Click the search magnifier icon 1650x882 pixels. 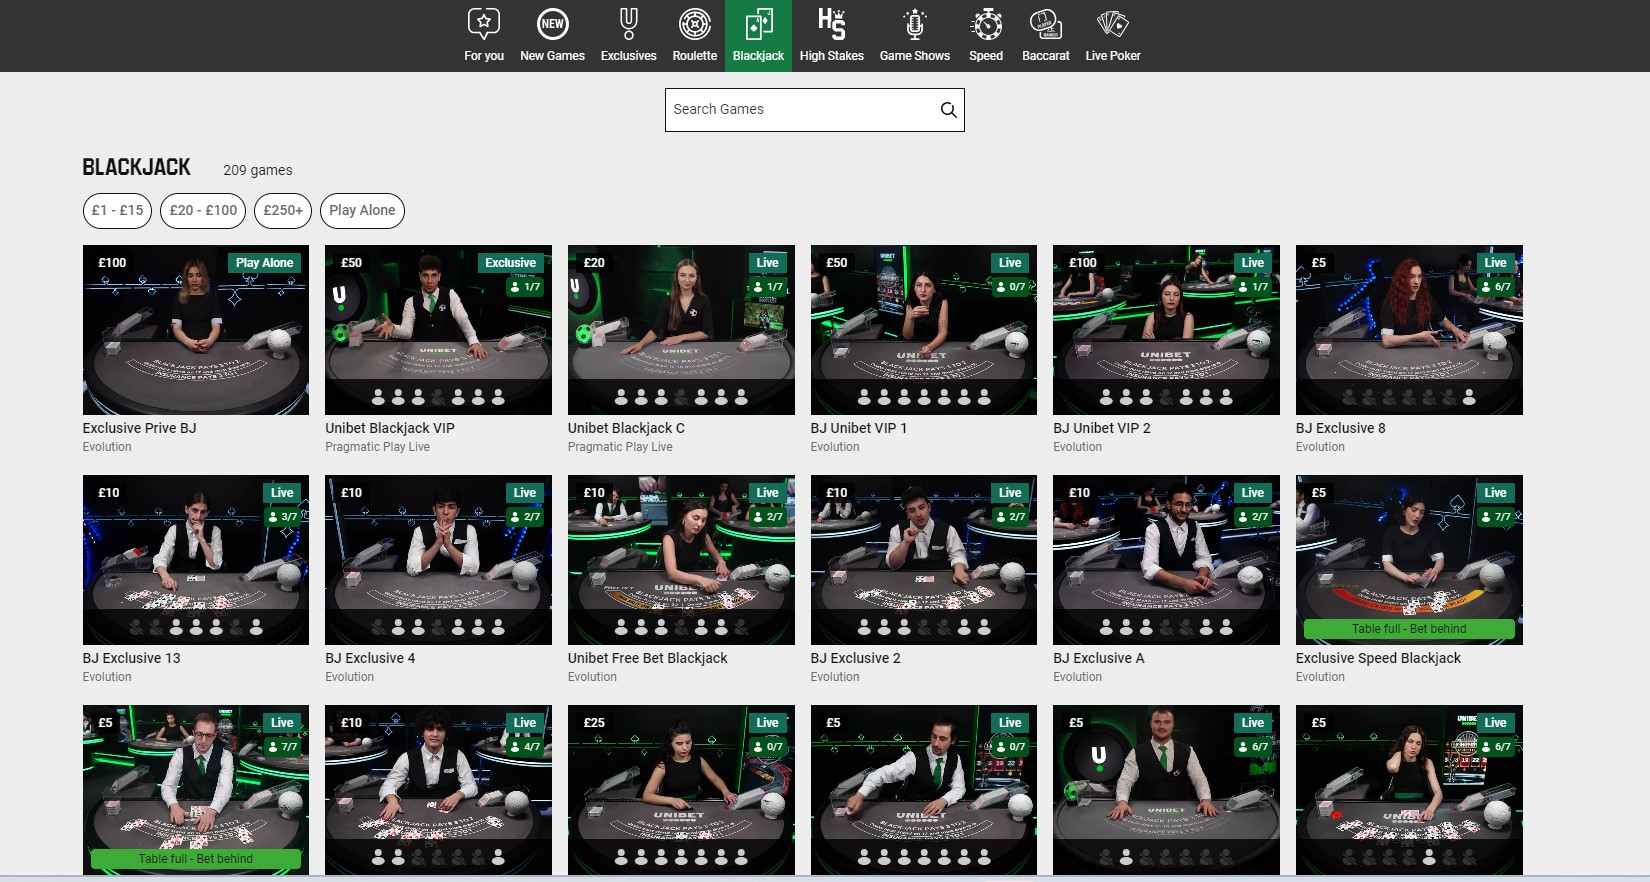(x=948, y=110)
